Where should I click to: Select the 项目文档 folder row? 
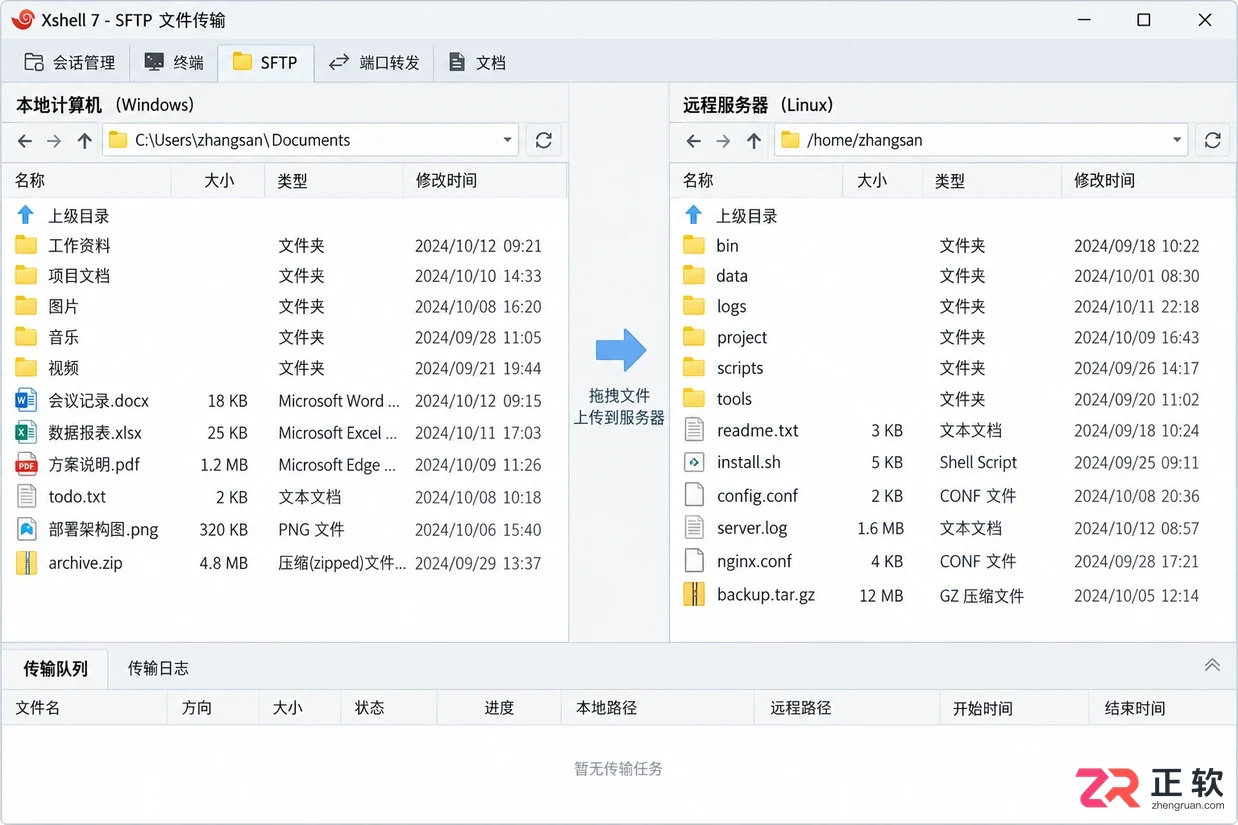285,276
